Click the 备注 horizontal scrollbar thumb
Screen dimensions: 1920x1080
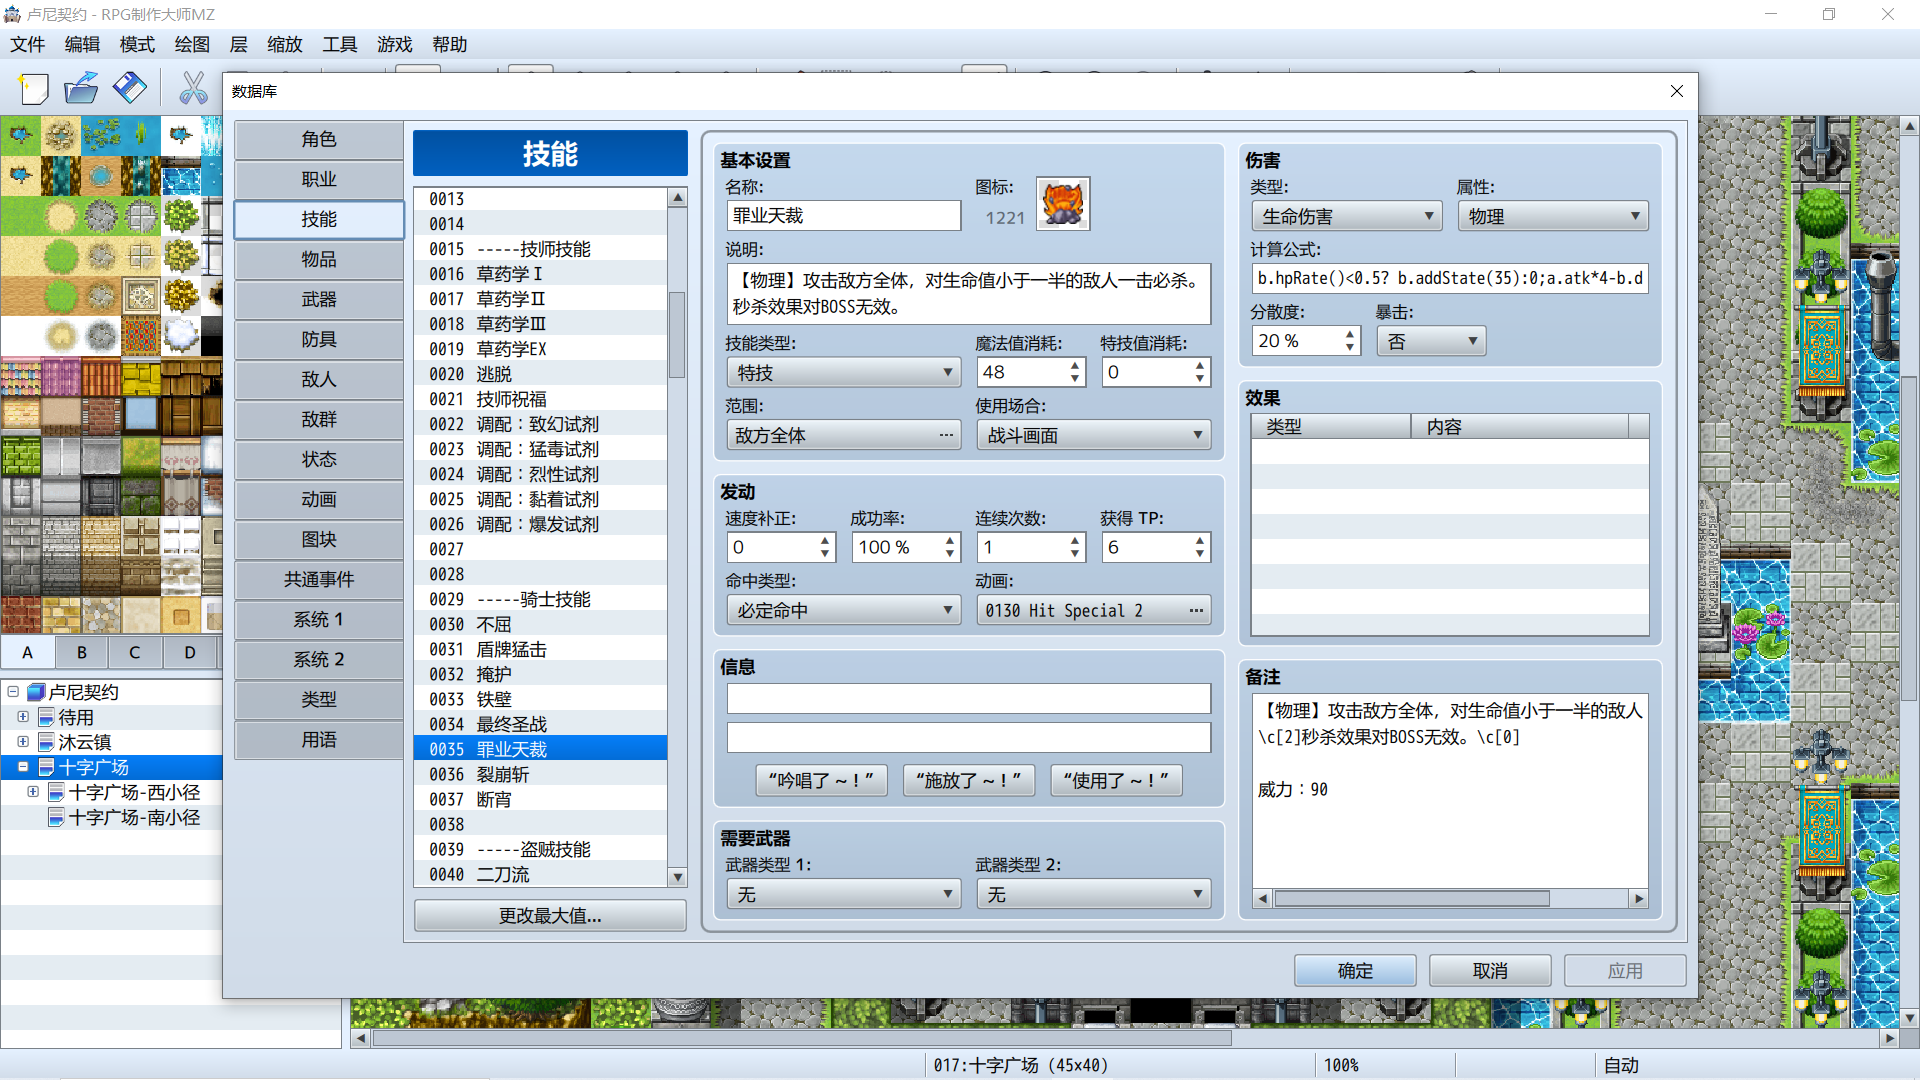coord(1412,899)
